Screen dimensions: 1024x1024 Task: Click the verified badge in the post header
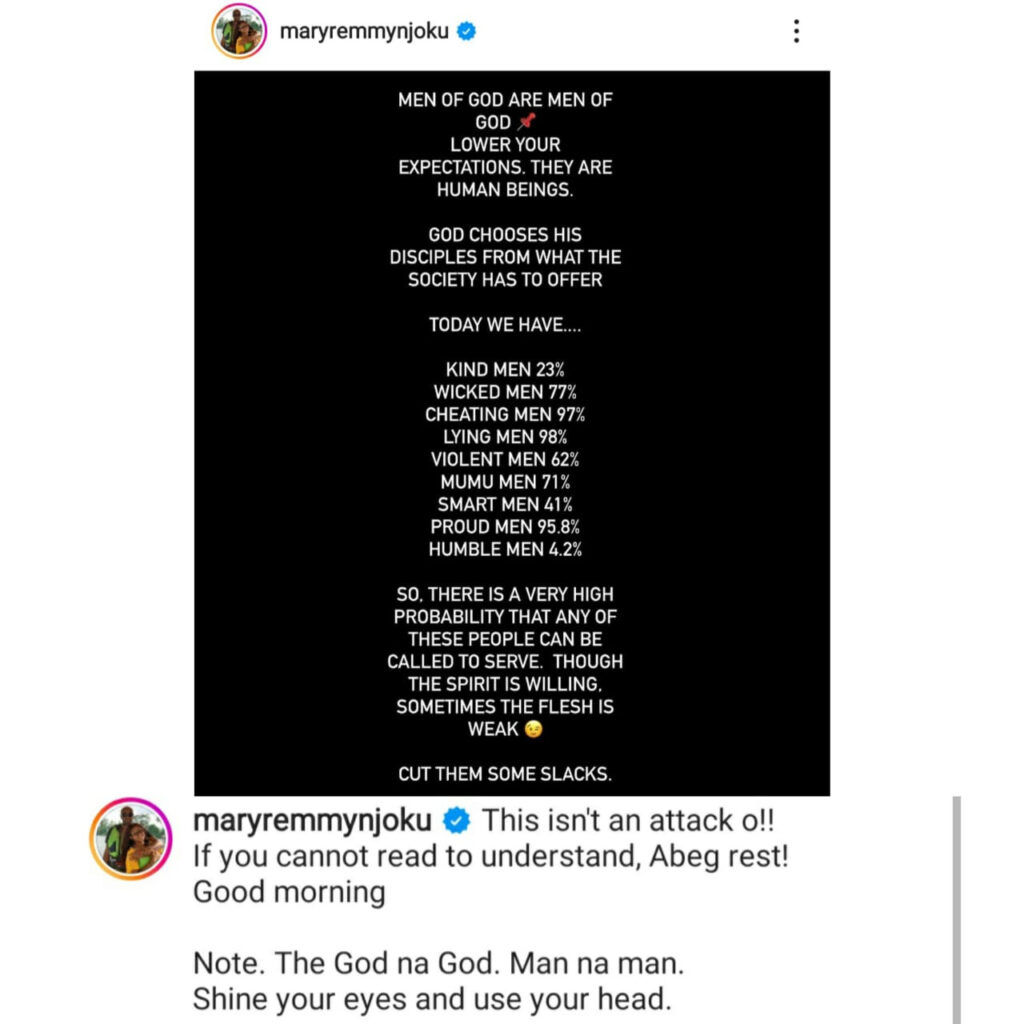pyautogui.click(x=466, y=32)
